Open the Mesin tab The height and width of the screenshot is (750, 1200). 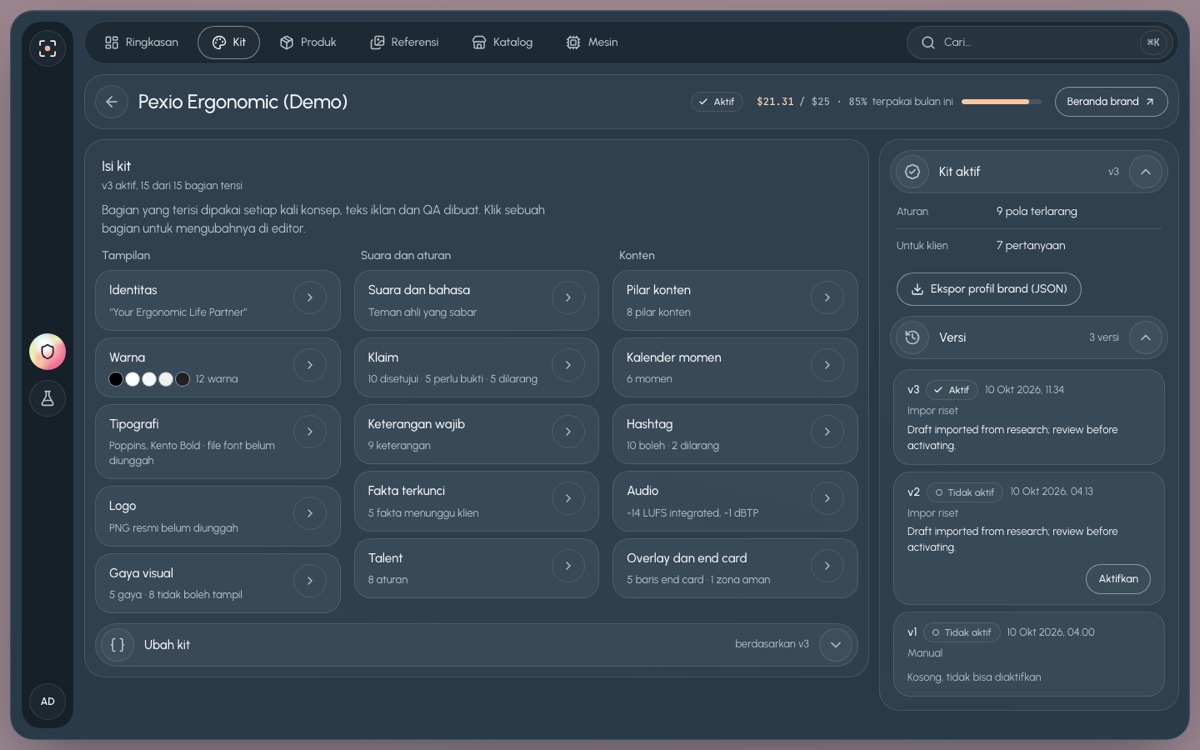pos(592,43)
